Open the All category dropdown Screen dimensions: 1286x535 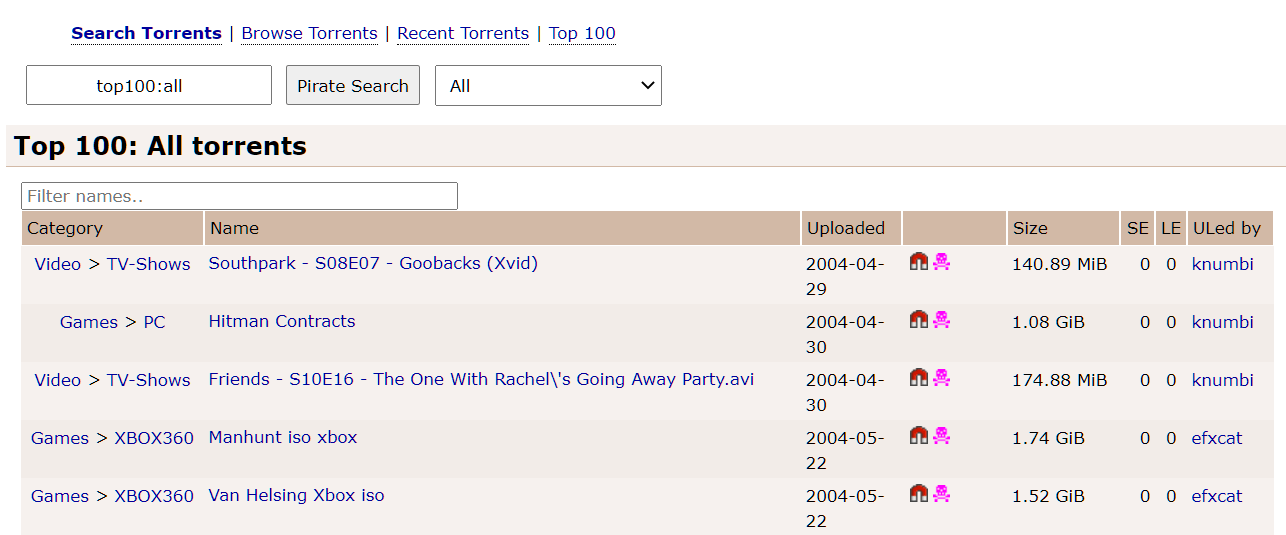point(548,86)
